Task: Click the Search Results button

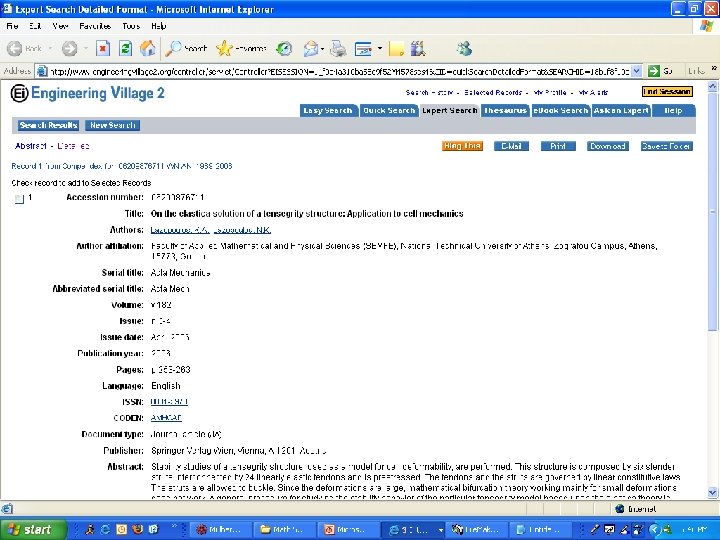Action: click(x=48, y=125)
